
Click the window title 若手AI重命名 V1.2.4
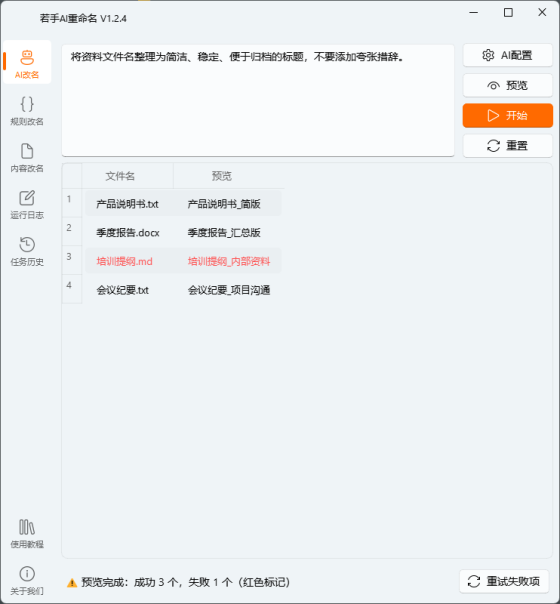coord(83,18)
